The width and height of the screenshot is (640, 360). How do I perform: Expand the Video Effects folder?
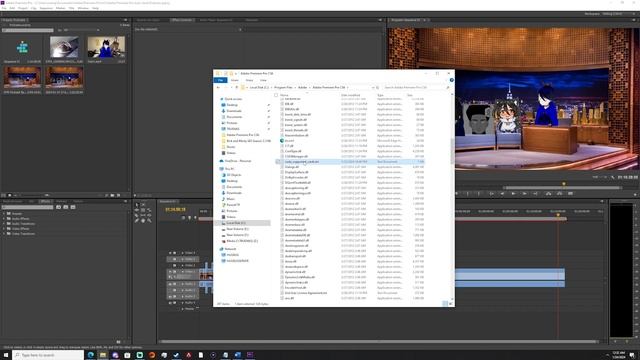click(4, 229)
